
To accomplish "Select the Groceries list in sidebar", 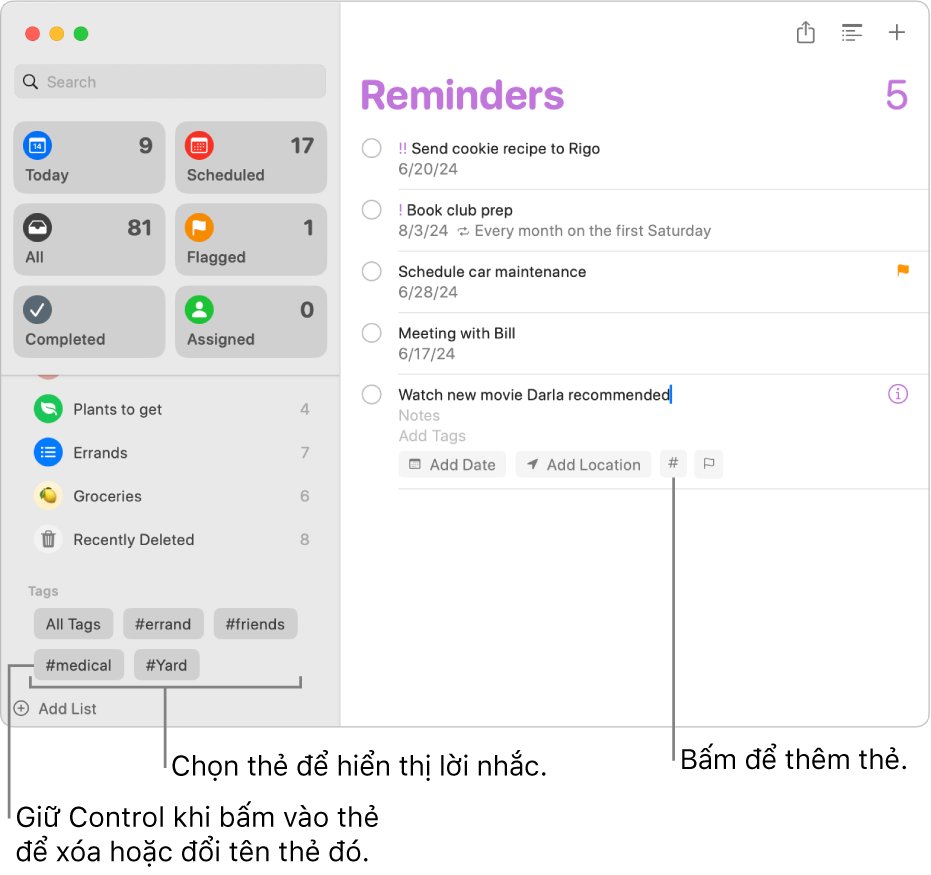I will (x=107, y=496).
